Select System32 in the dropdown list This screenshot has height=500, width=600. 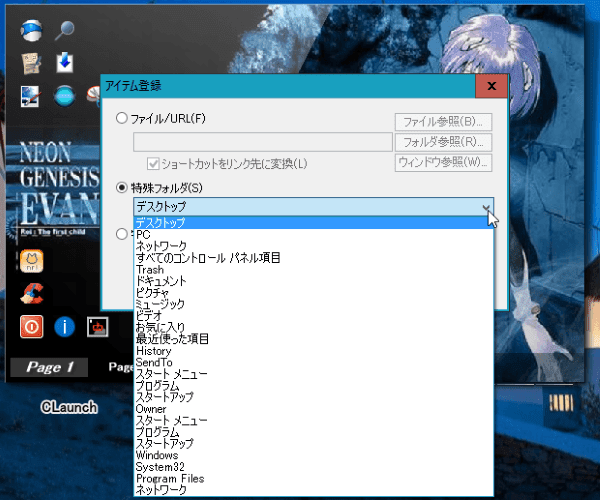(313, 467)
